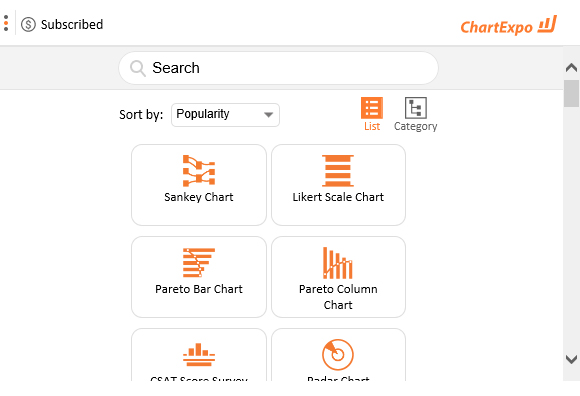Click inside the Search field
580x396 pixels.
click(279, 68)
